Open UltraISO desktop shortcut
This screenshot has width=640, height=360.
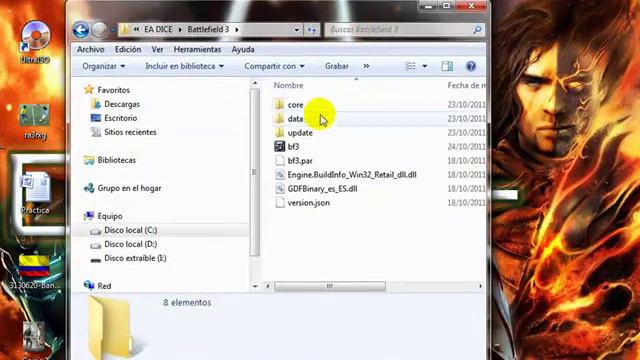(35, 42)
